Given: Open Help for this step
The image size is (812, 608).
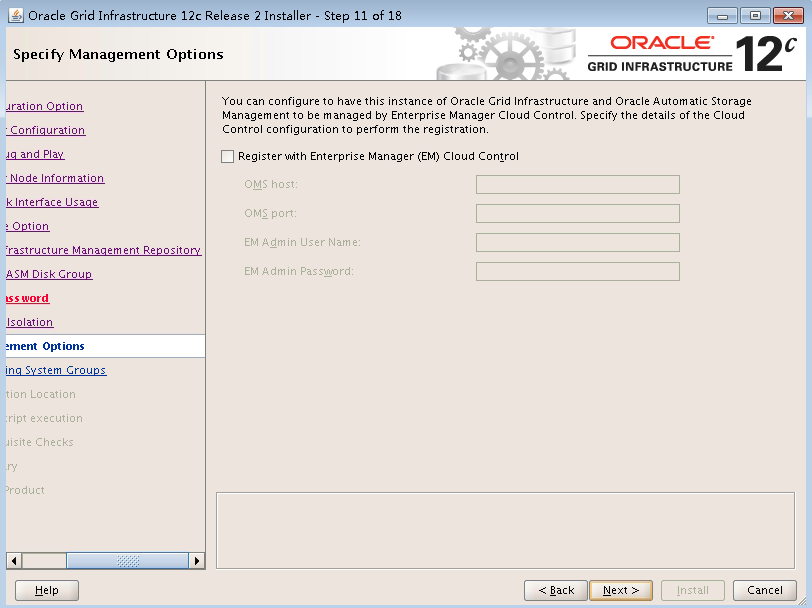Looking at the screenshot, I should tap(47, 590).
